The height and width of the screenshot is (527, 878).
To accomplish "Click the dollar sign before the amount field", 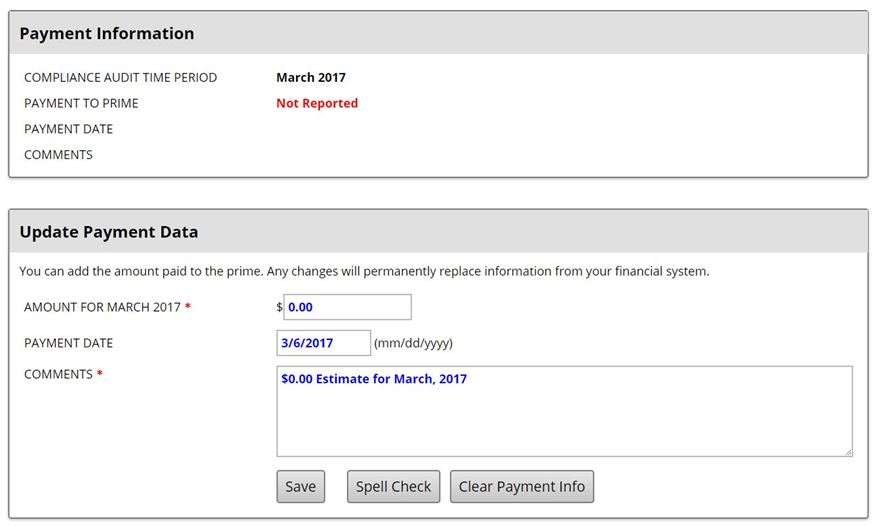I will click(x=279, y=307).
